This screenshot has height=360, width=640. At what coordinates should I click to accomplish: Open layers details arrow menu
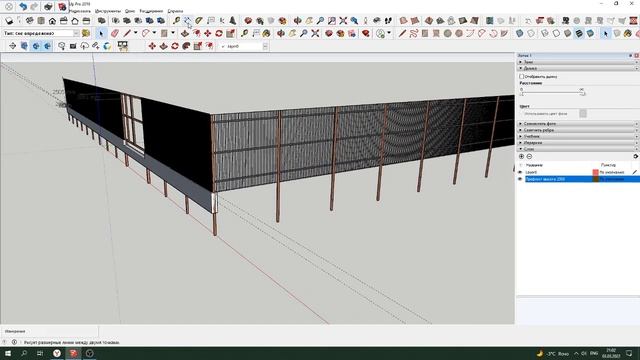click(x=636, y=156)
